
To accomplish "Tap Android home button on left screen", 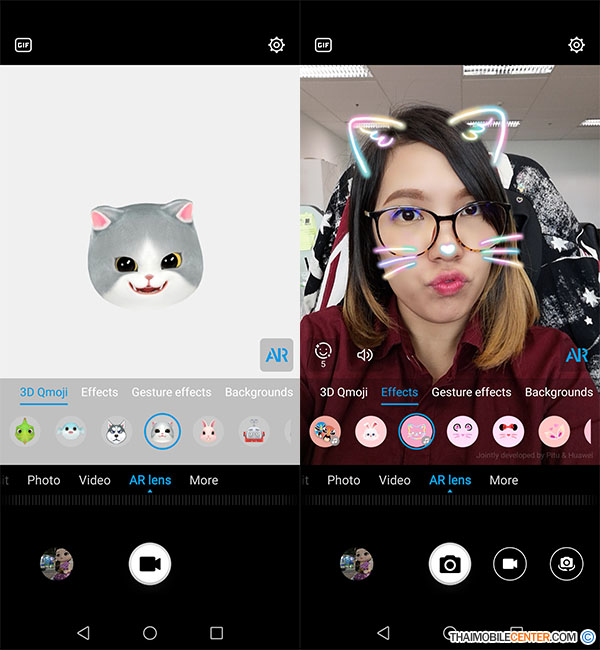I will pos(150,633).
